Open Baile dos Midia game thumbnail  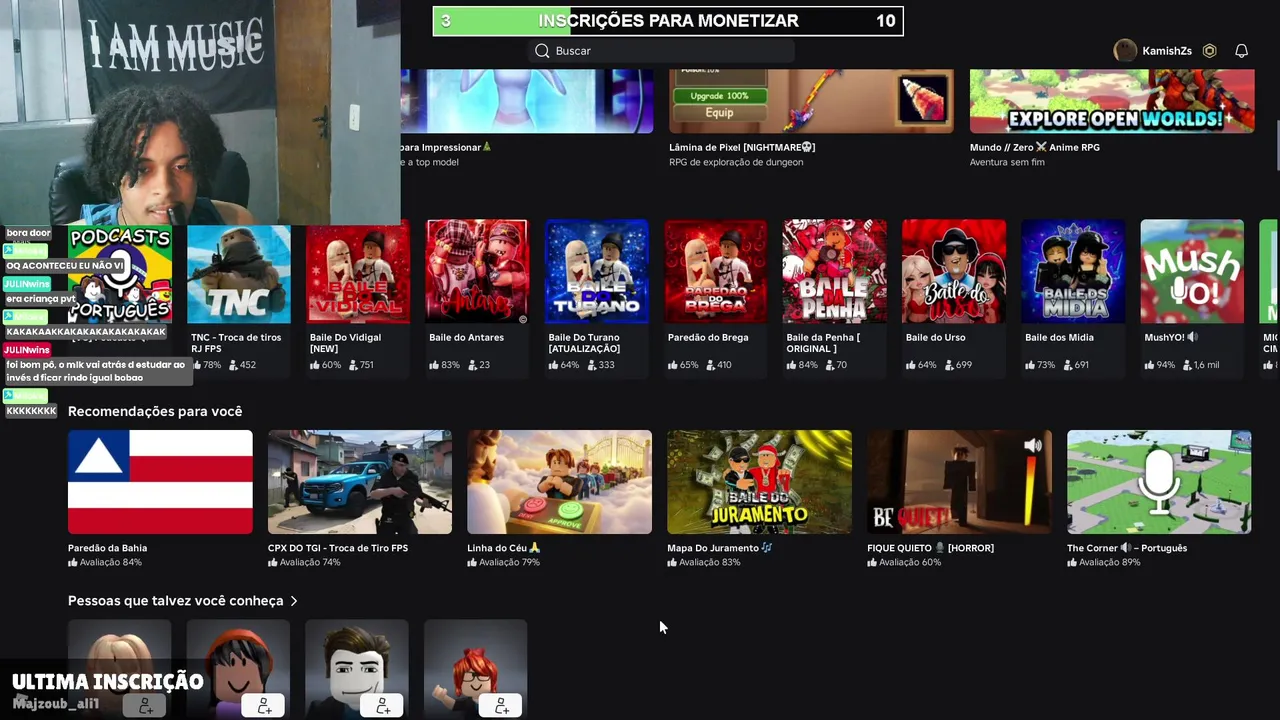[x=1073, y=272]
